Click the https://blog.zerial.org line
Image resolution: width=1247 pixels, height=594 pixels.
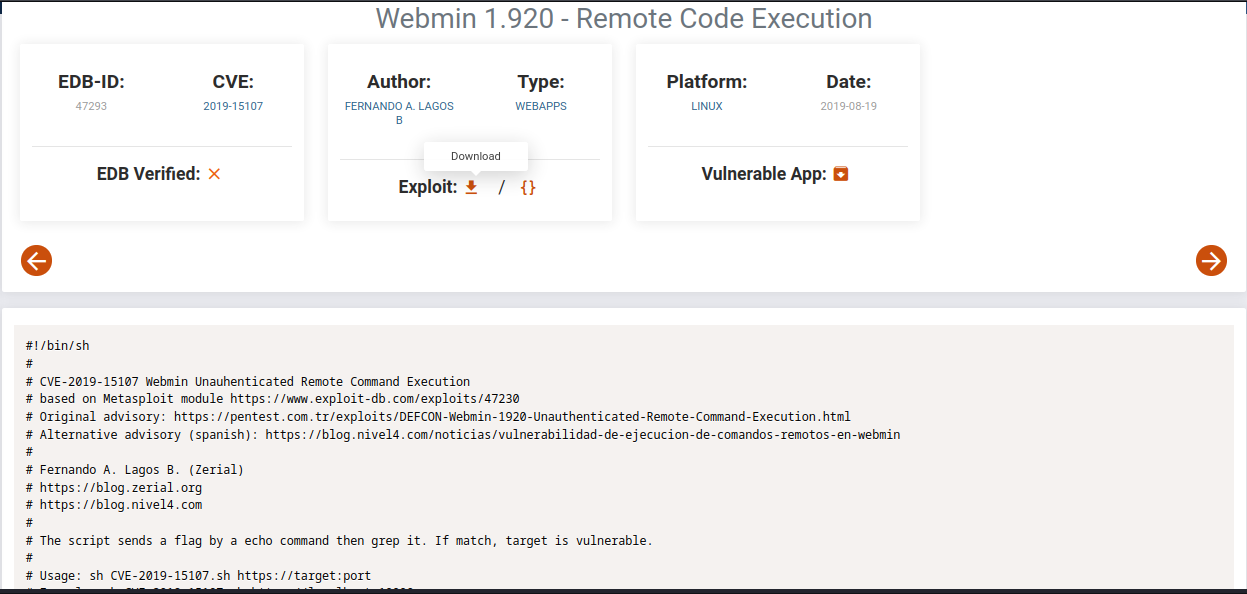point(121,488)
